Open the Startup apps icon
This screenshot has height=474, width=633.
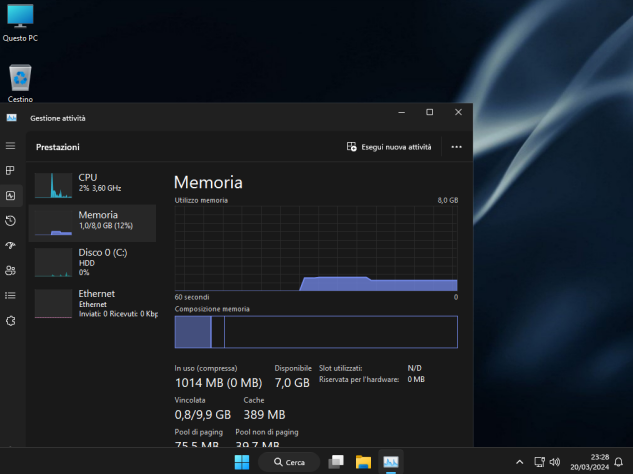click(10, 245)
